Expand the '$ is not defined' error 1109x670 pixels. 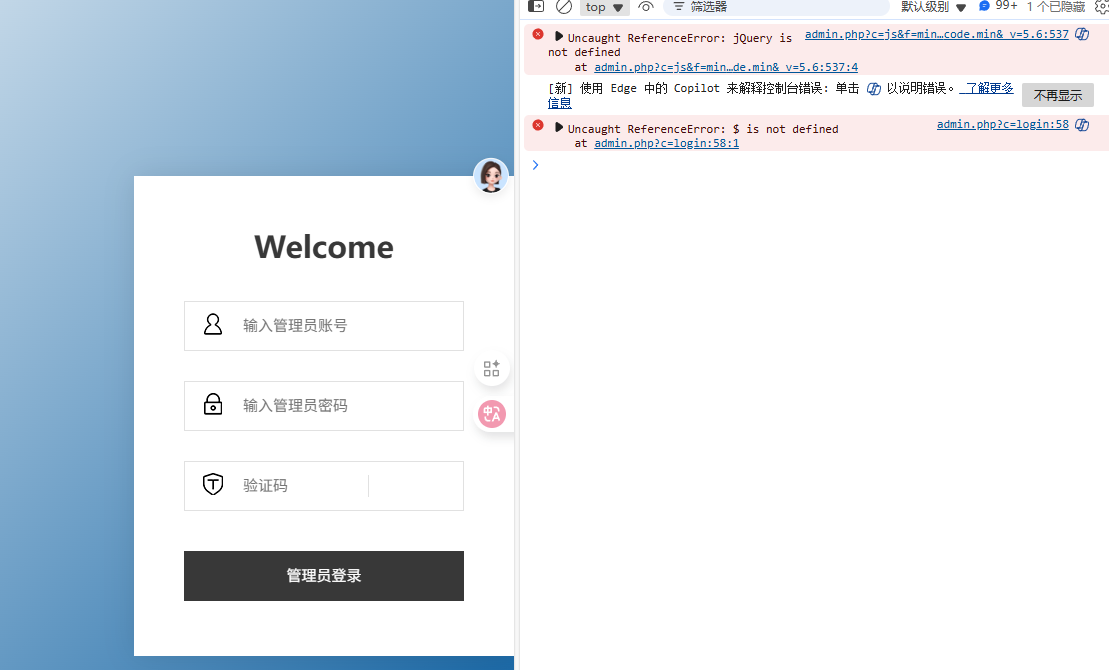click(x=559, y=128)
